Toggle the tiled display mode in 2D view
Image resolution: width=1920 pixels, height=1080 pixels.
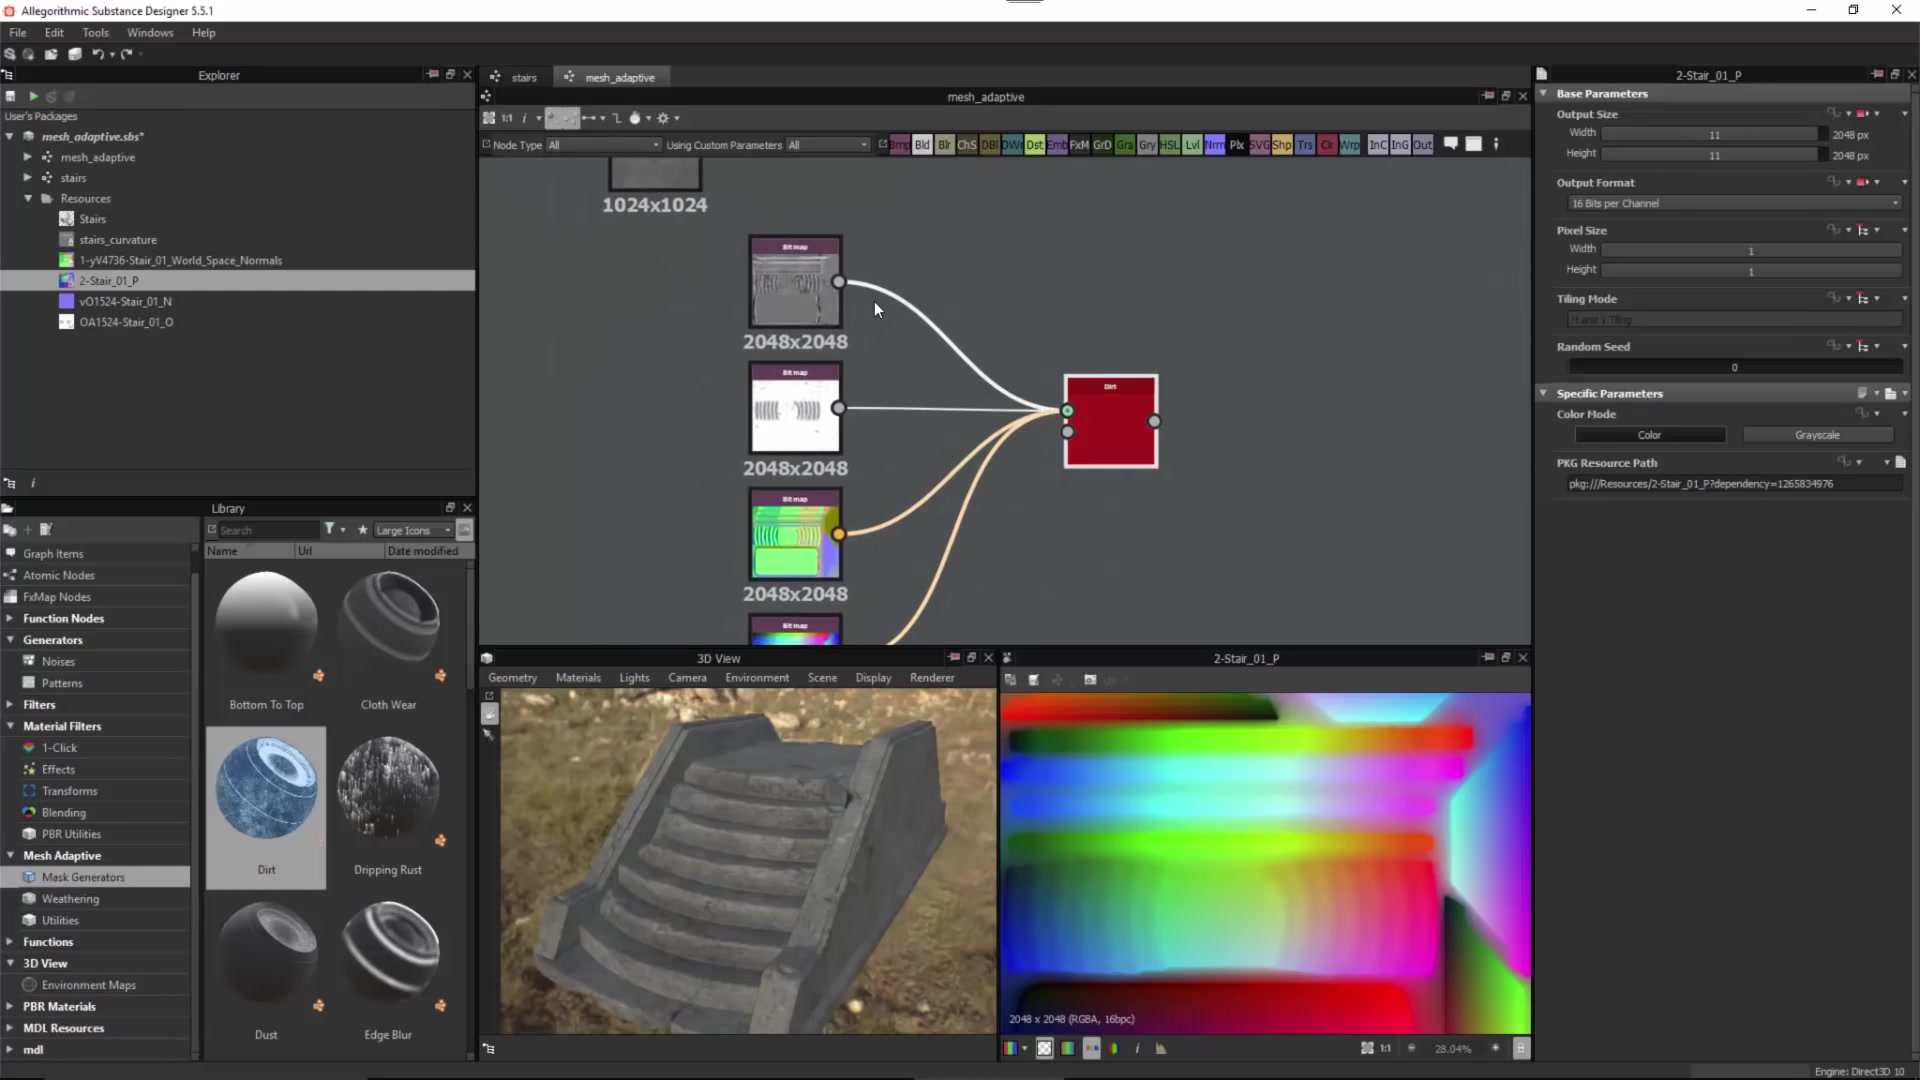tap(1091, 1048)
